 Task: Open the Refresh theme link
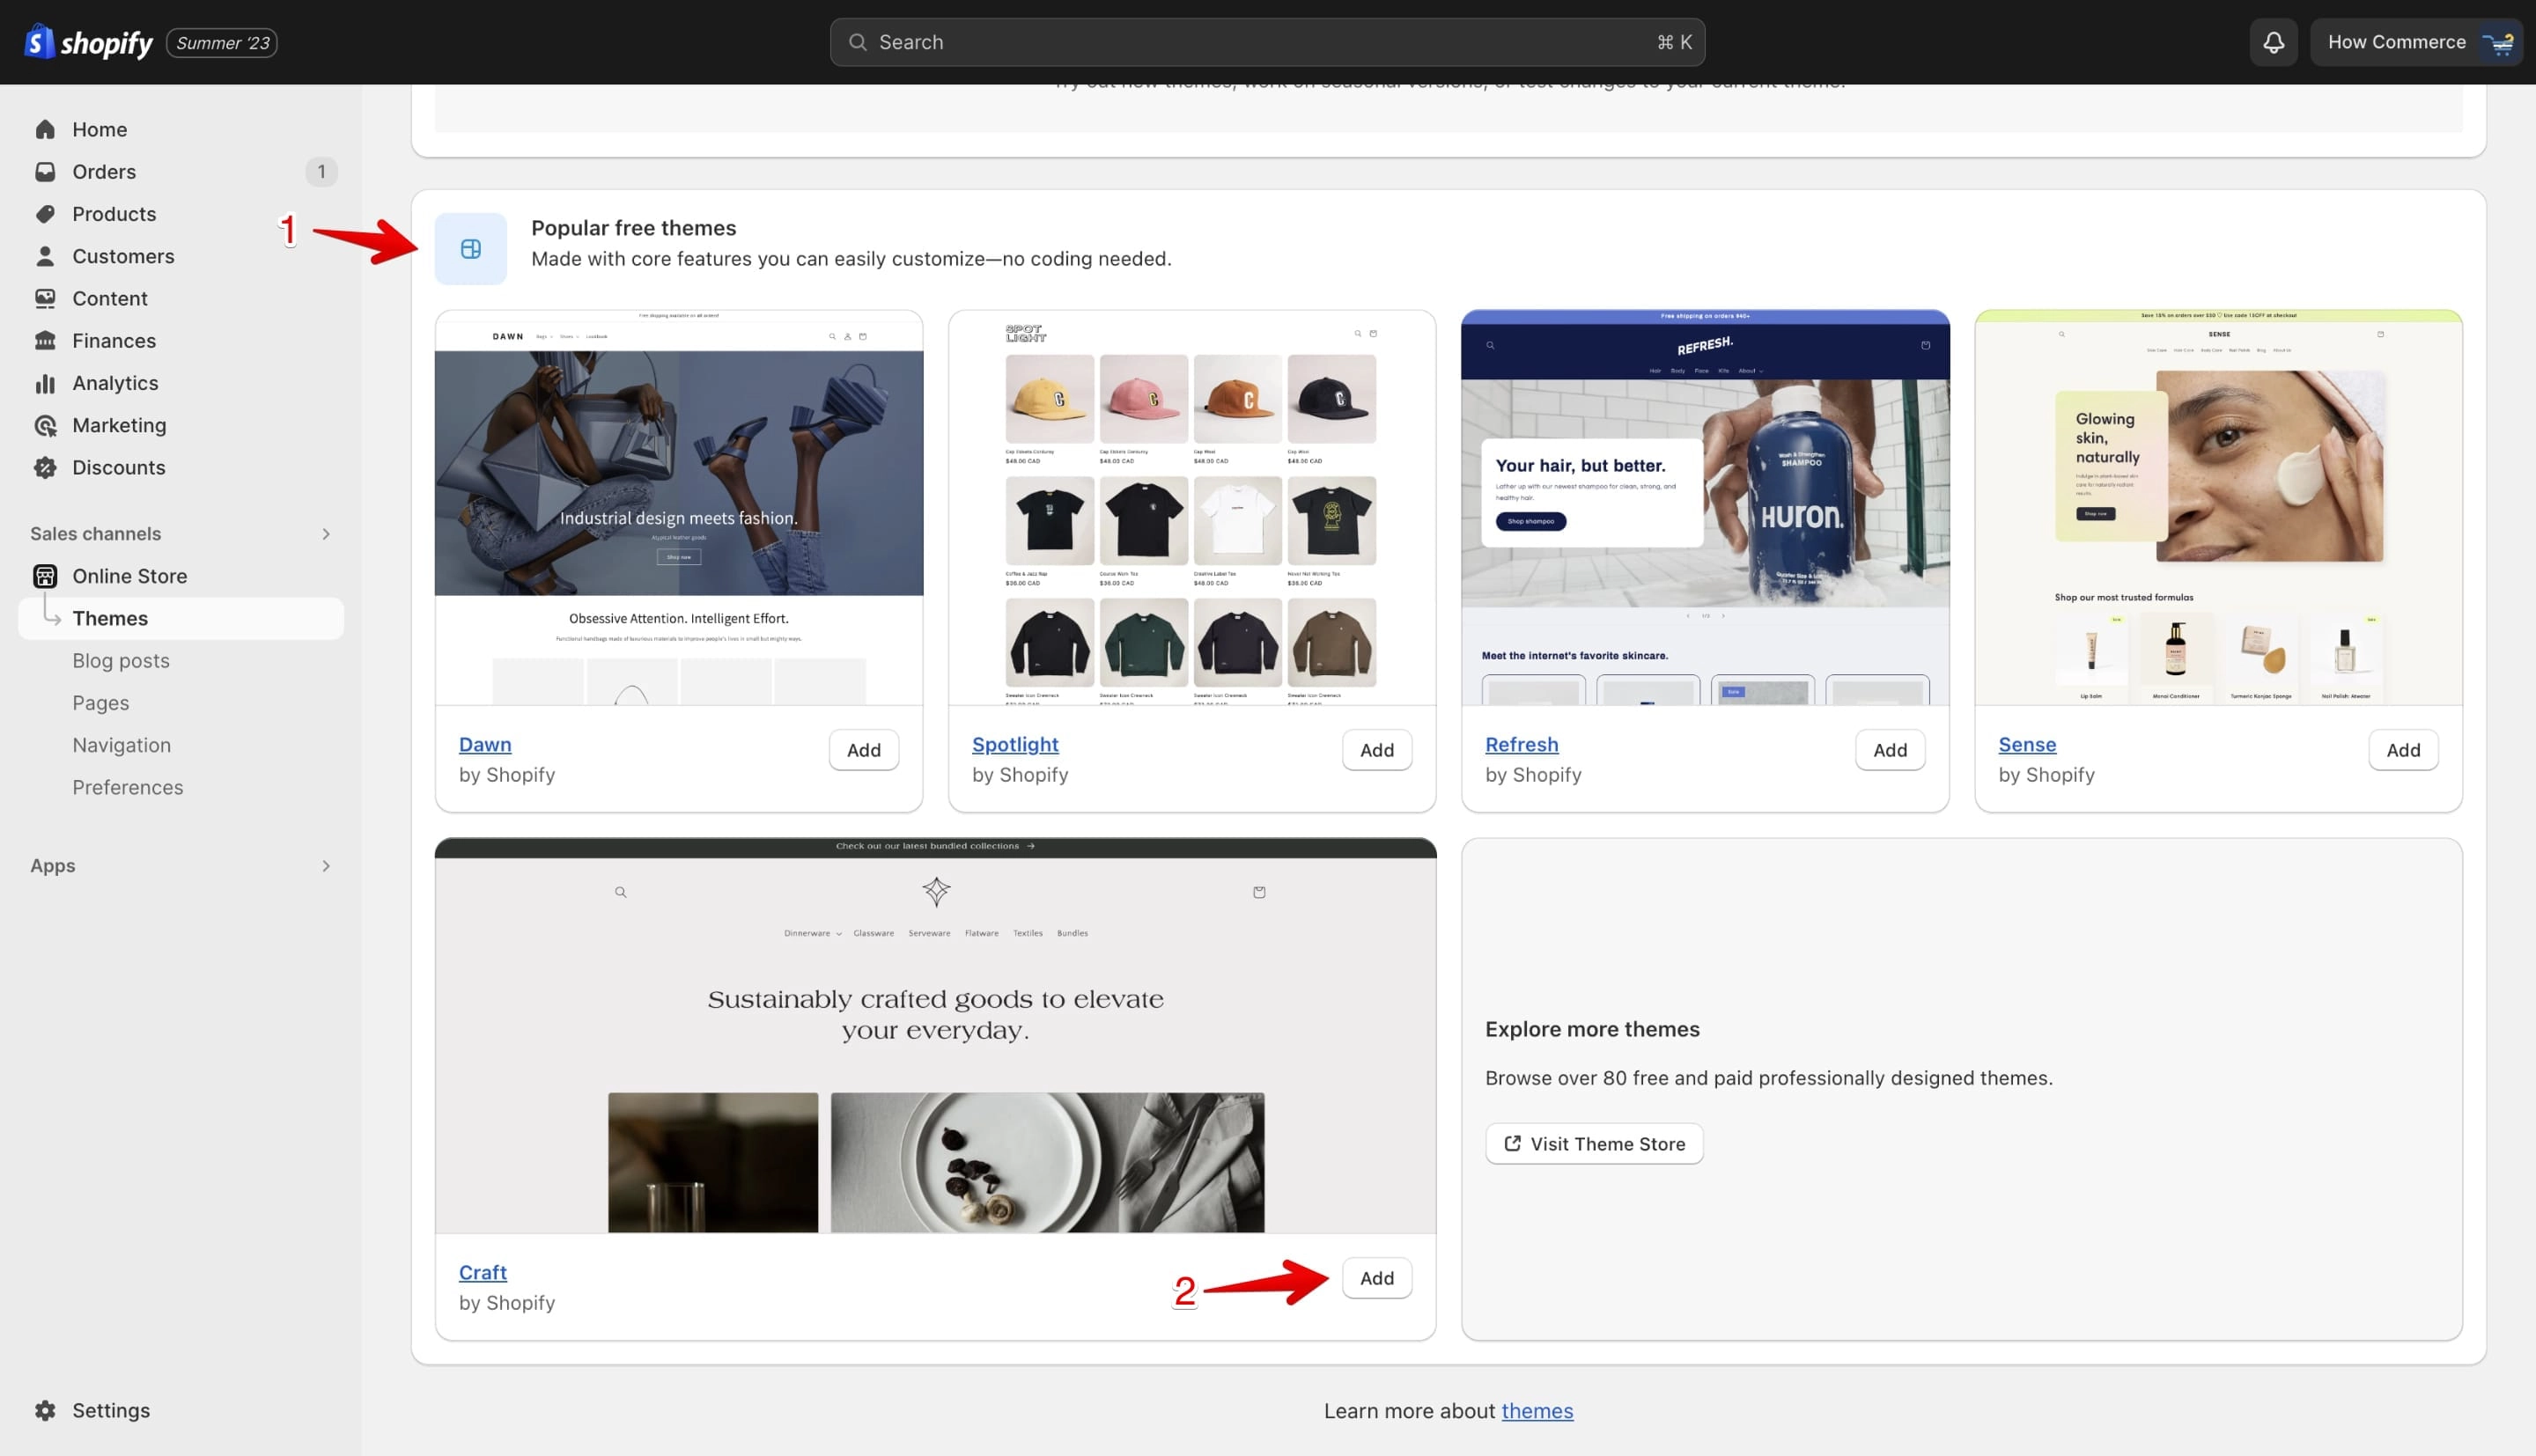tap(1521, 744)
